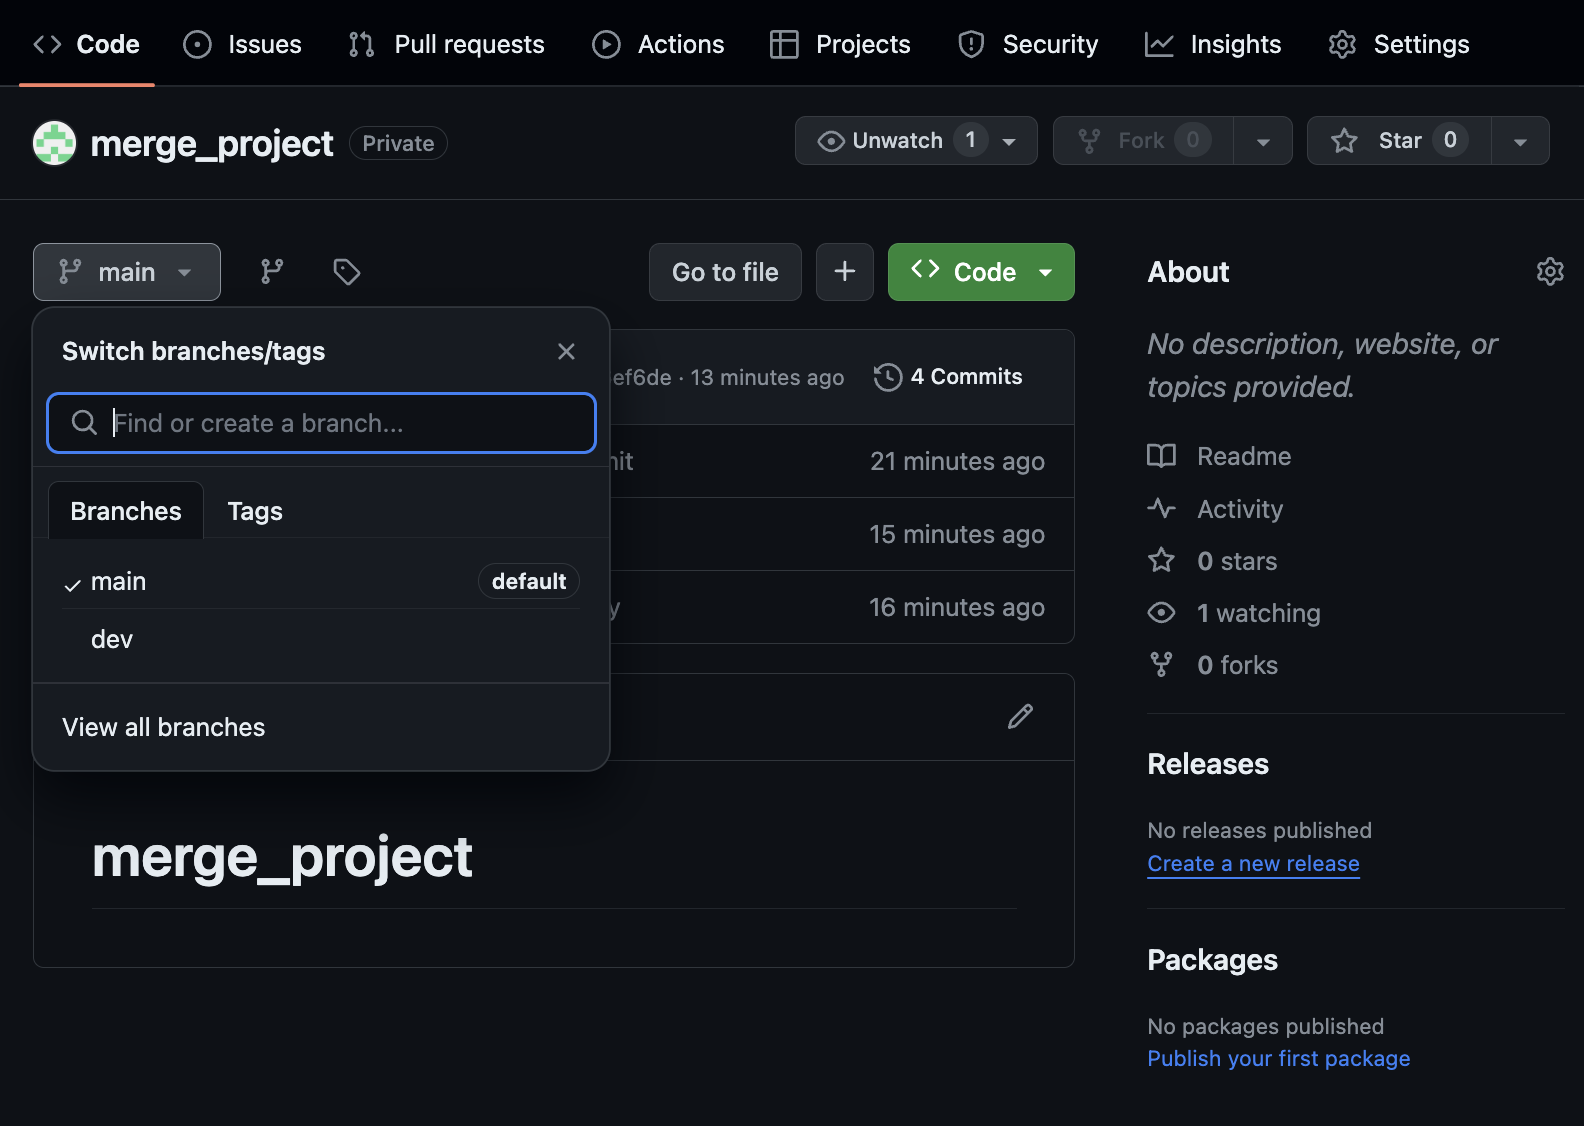Open the branches overview icon
This screenshot has height=1126, width=1584.
click(272, 272)
